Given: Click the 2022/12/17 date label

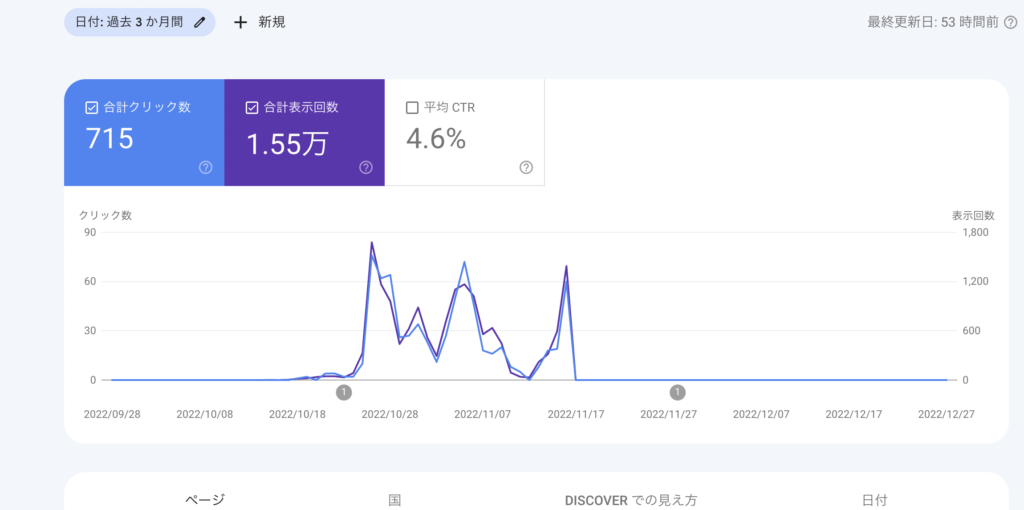Looking at the screenshot, I should click(854, 415).
